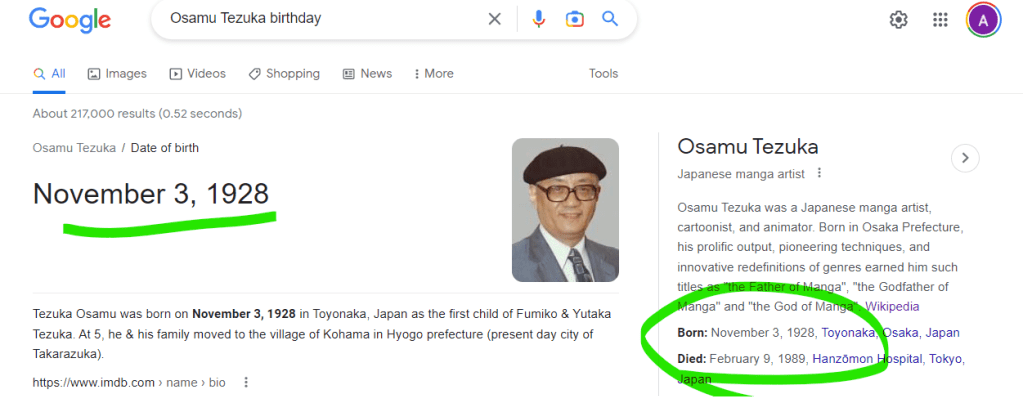Go to the Shopping tab
This screenshot has height=412, width=1023.
coord(284,73)
